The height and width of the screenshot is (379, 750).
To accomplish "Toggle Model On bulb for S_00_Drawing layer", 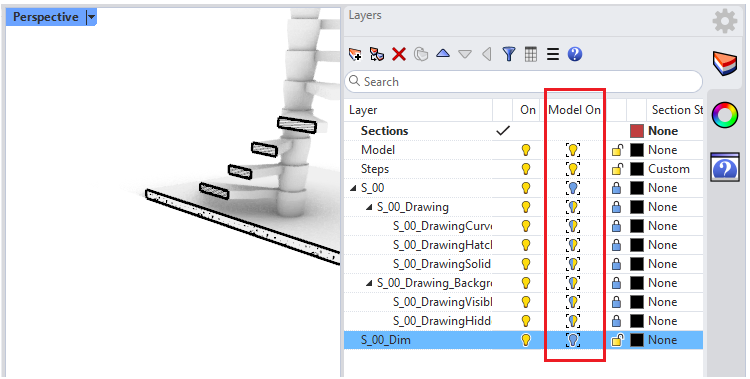I will [x=573, y=207].
